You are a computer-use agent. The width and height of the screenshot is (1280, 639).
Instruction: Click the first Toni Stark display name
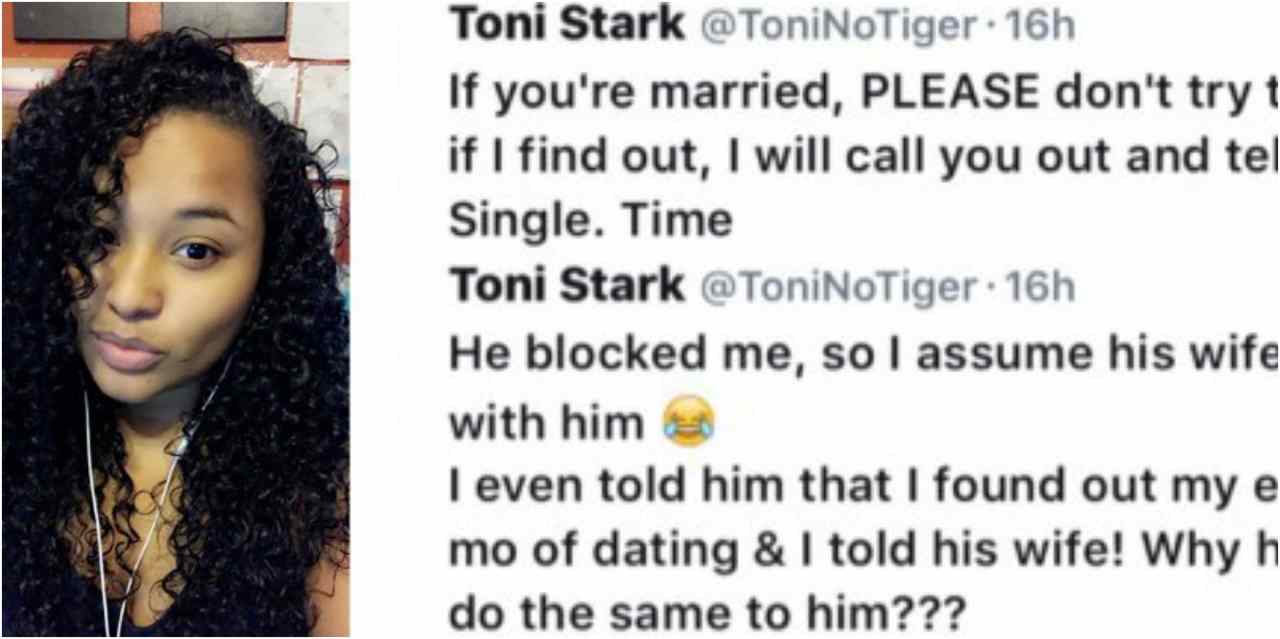pyautogui.click(x=566, y=26)
